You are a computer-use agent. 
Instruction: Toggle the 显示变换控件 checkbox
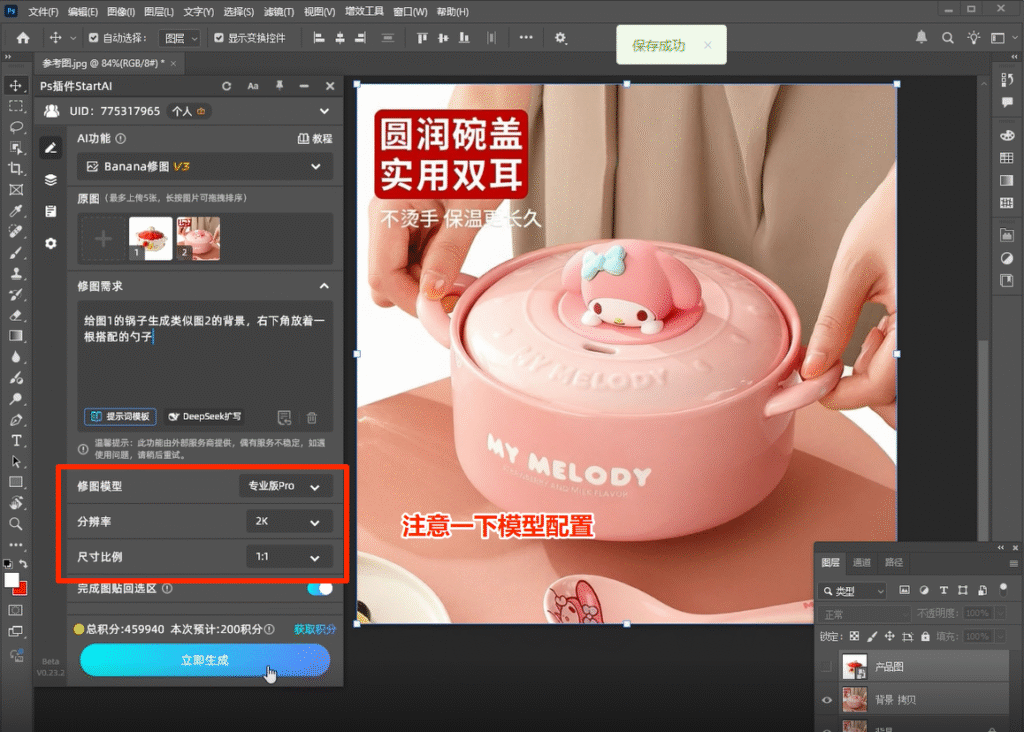pos(219,38)
